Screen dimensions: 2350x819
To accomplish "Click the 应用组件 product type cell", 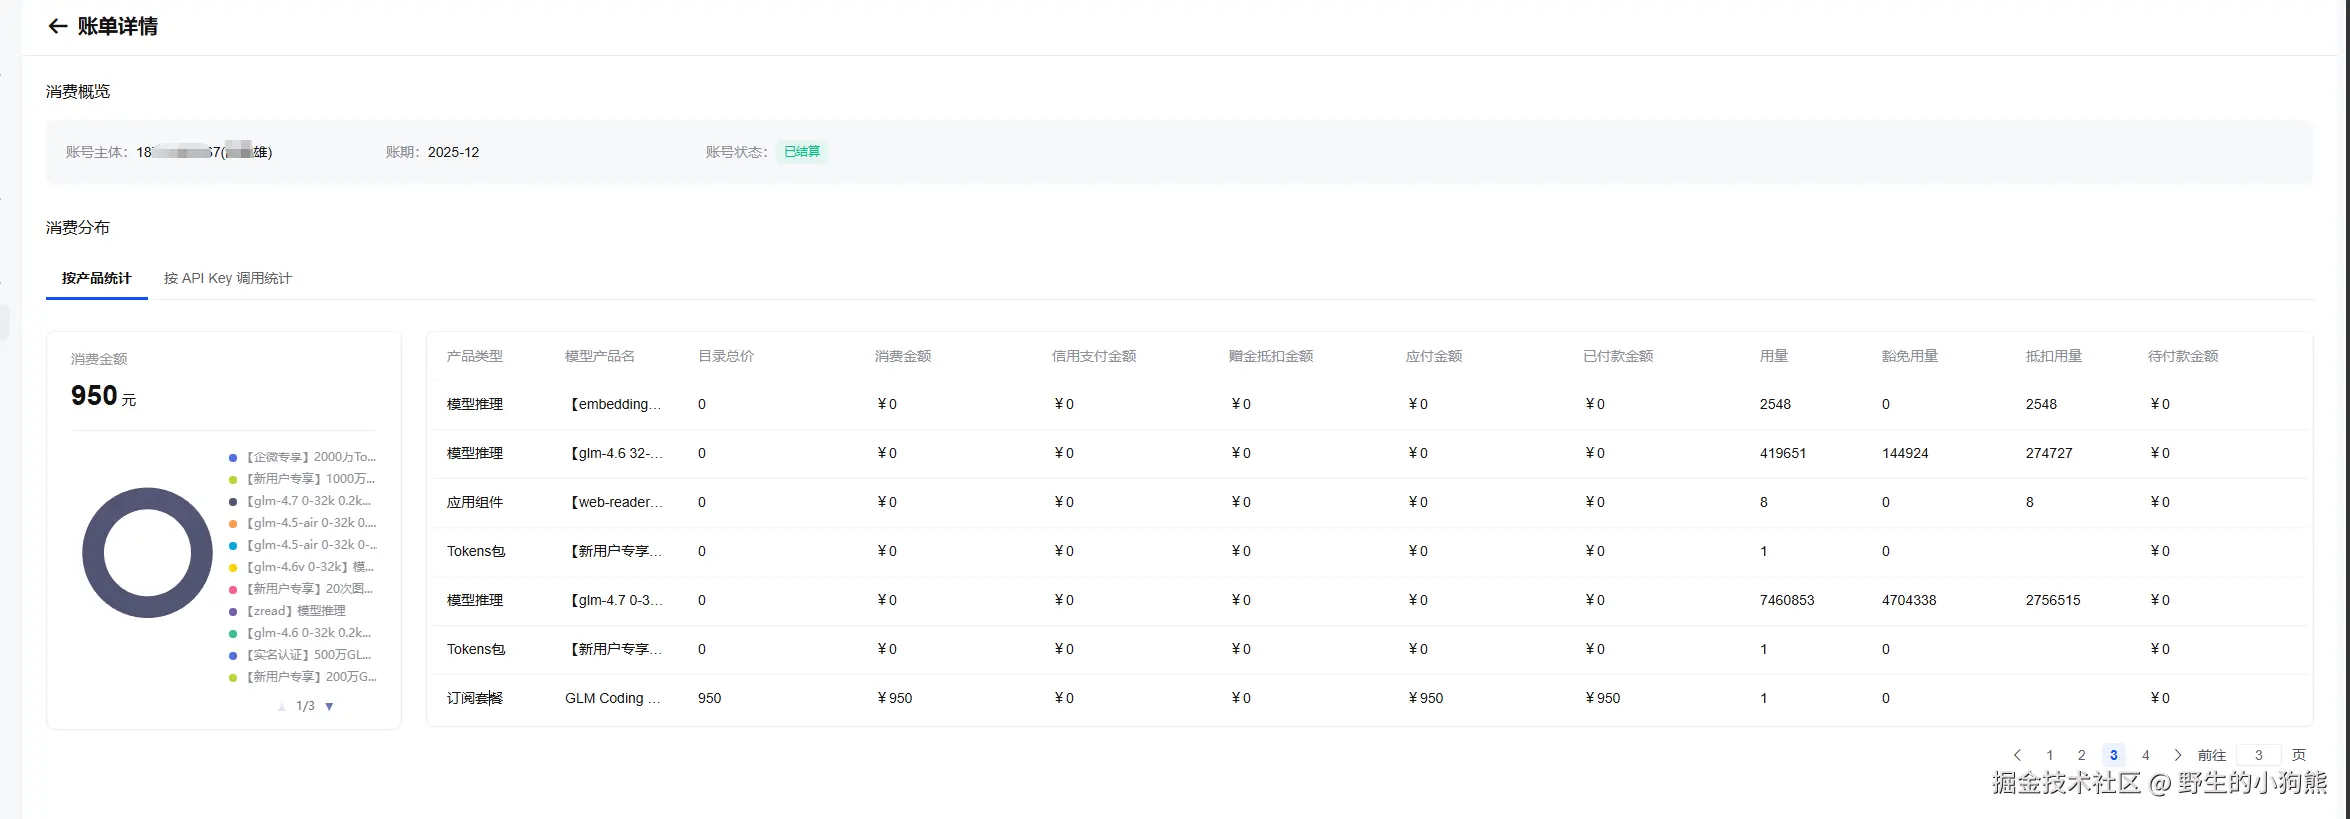I will 475,502.
